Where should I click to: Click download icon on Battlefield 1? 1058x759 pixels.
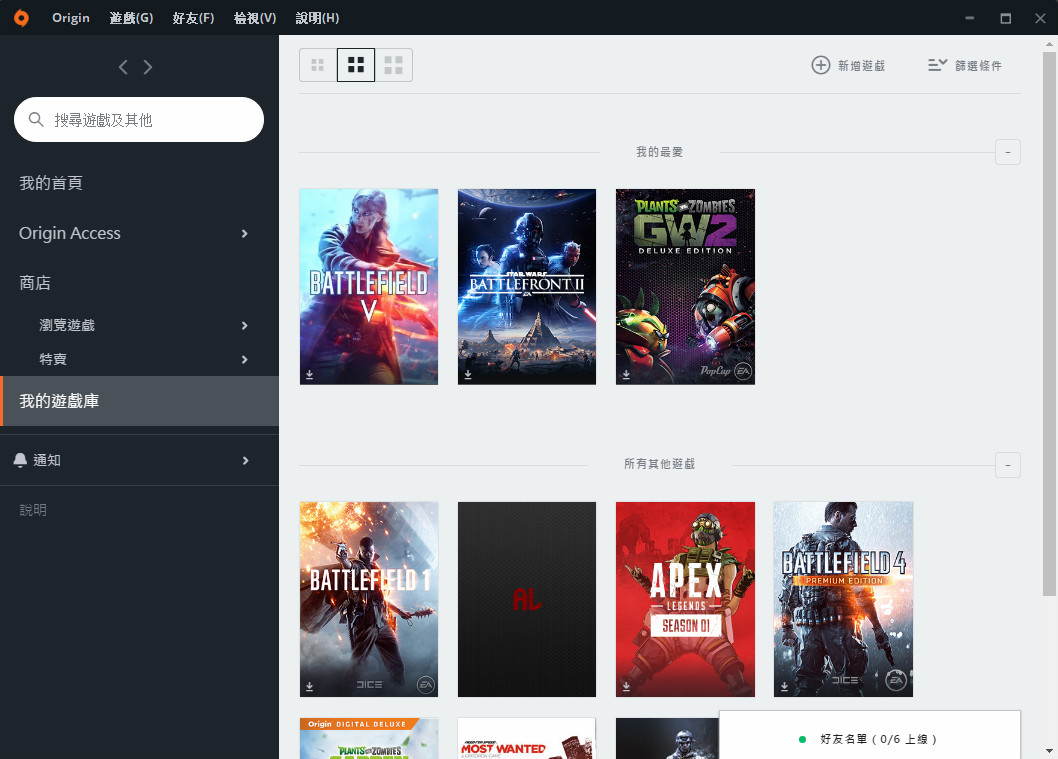pos(310,686)
